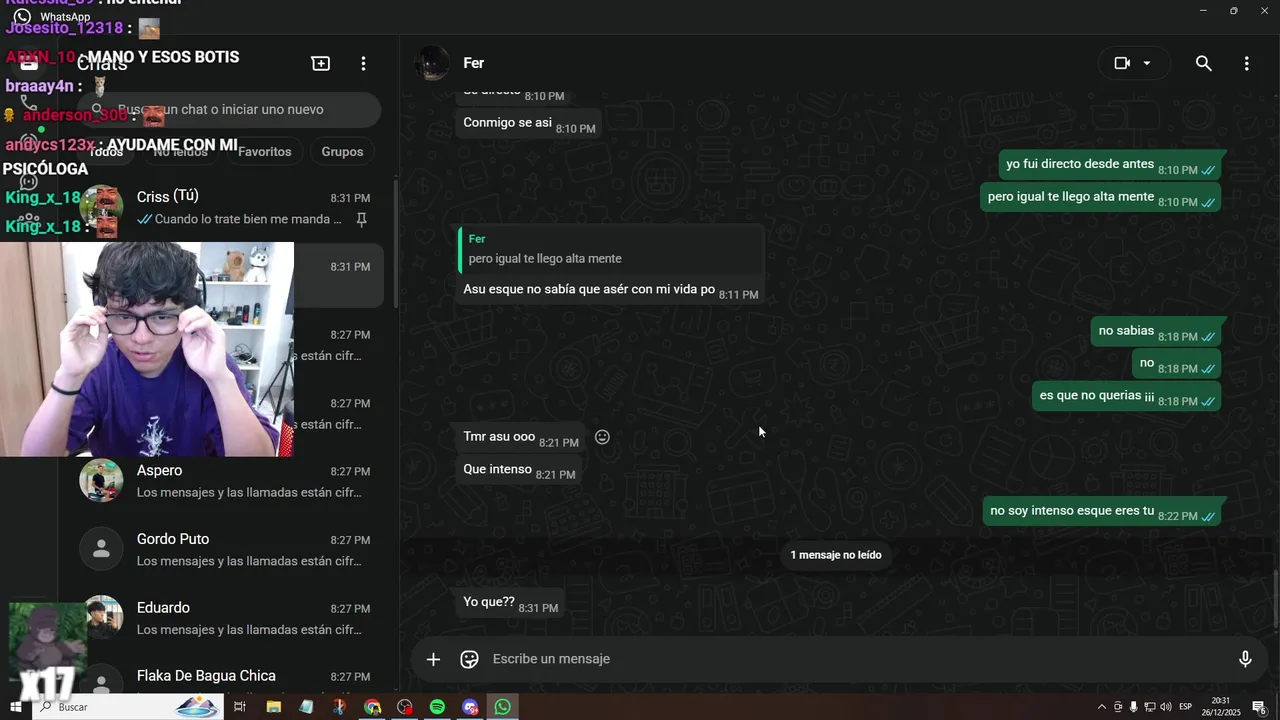Open the Criss (Tú) chat
Image resolution: width=1280 pixels, height=720 pixels.
point(228,208)
